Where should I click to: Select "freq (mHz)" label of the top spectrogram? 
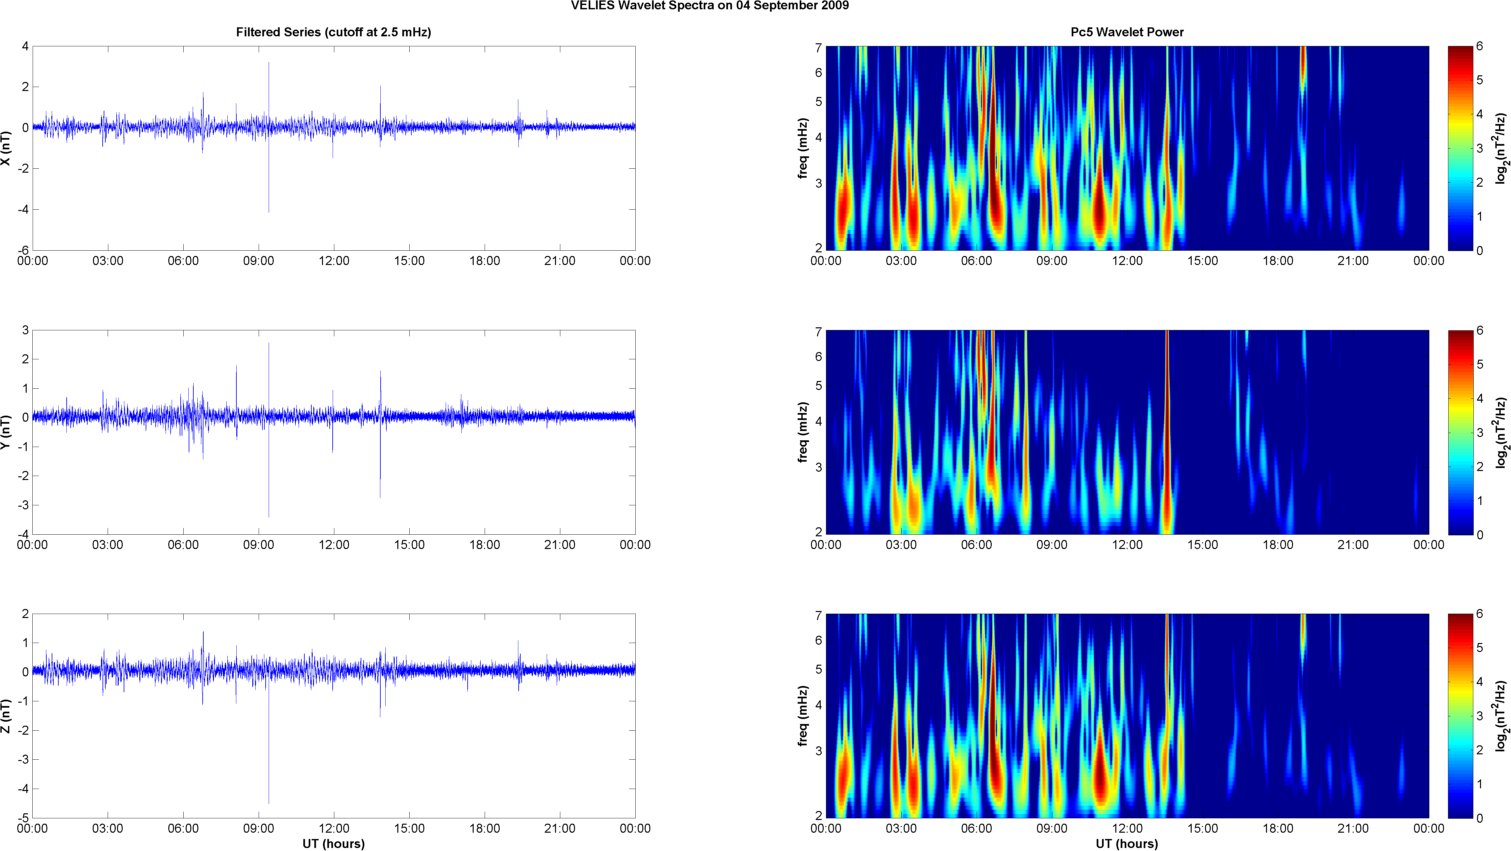point(803,148)
